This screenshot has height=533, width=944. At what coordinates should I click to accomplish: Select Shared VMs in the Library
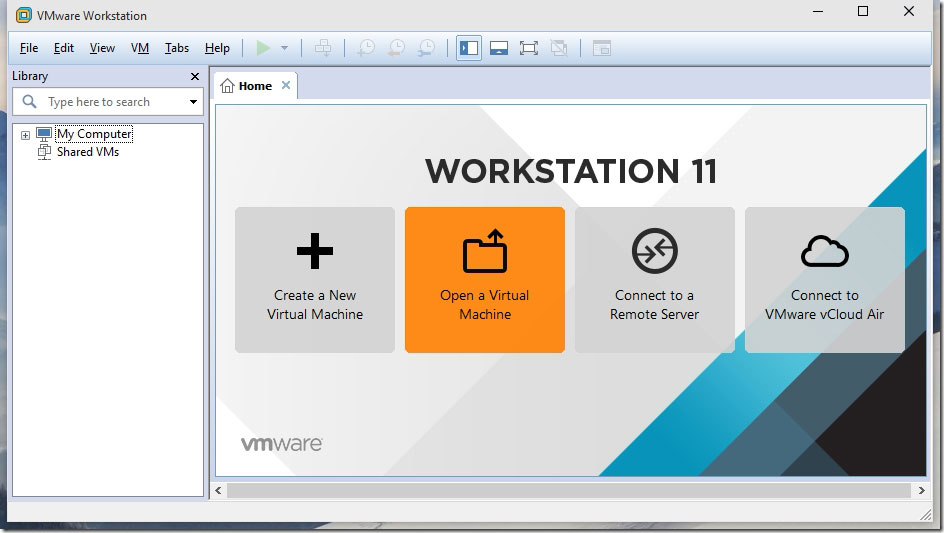(88, 152)
